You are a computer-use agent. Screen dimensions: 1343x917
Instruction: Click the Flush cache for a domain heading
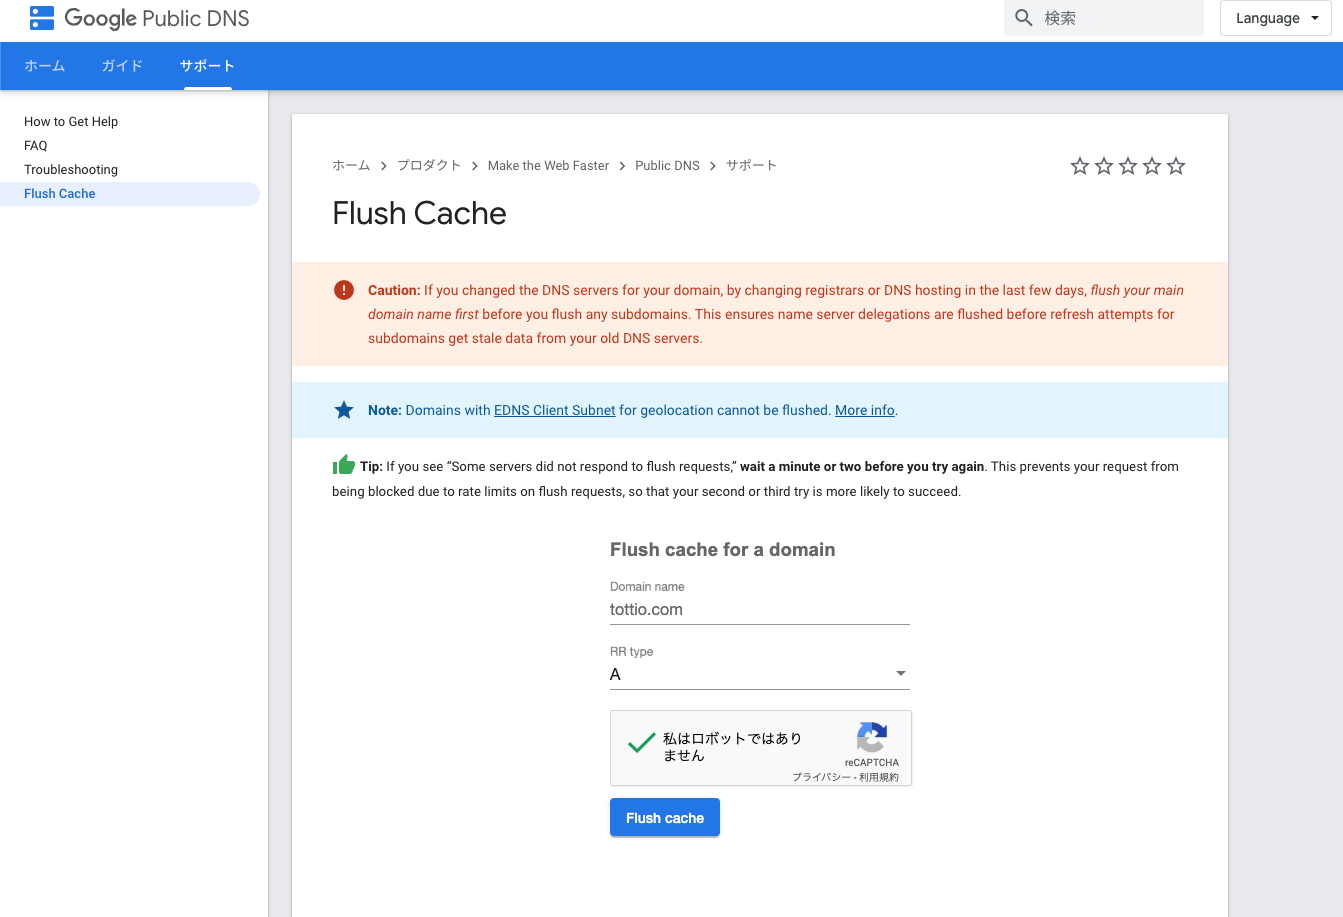722,550
